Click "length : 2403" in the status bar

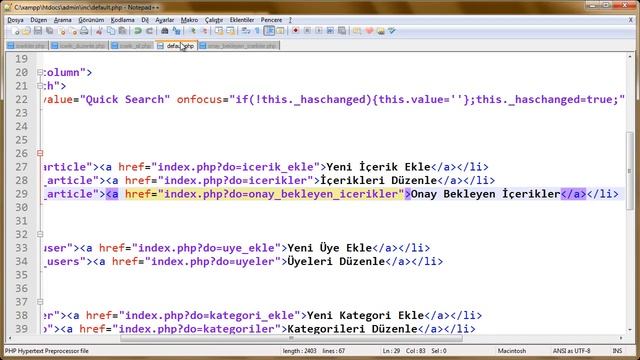[x=299, y=351]
